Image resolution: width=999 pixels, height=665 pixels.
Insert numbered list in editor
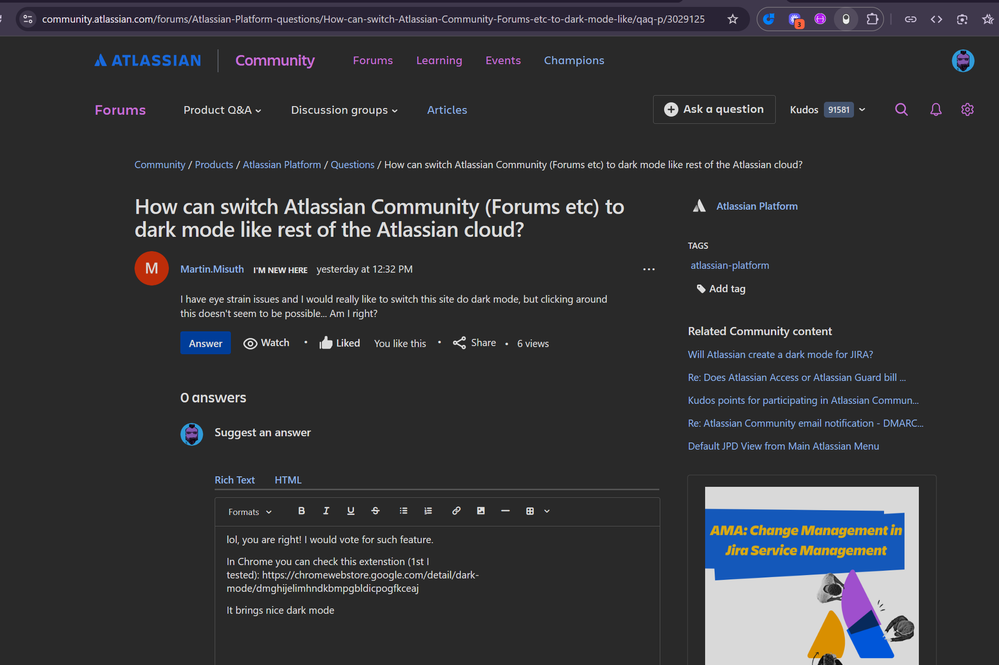[428, 511]
